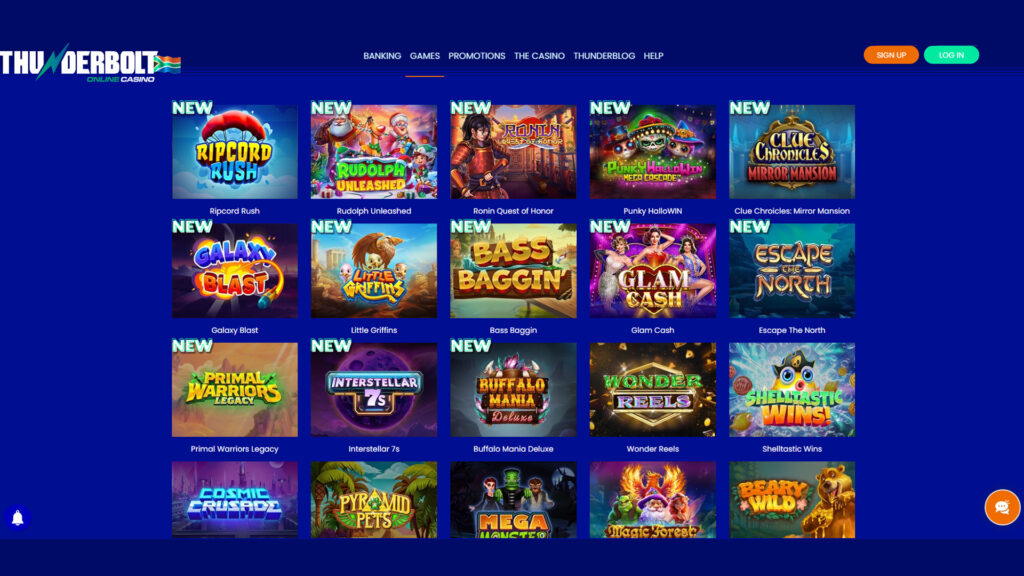Open the Promotions menu item
Image resolution: width=1024 pixels, height=576 pixels.
pyautogui.click(x=477, y=56)
